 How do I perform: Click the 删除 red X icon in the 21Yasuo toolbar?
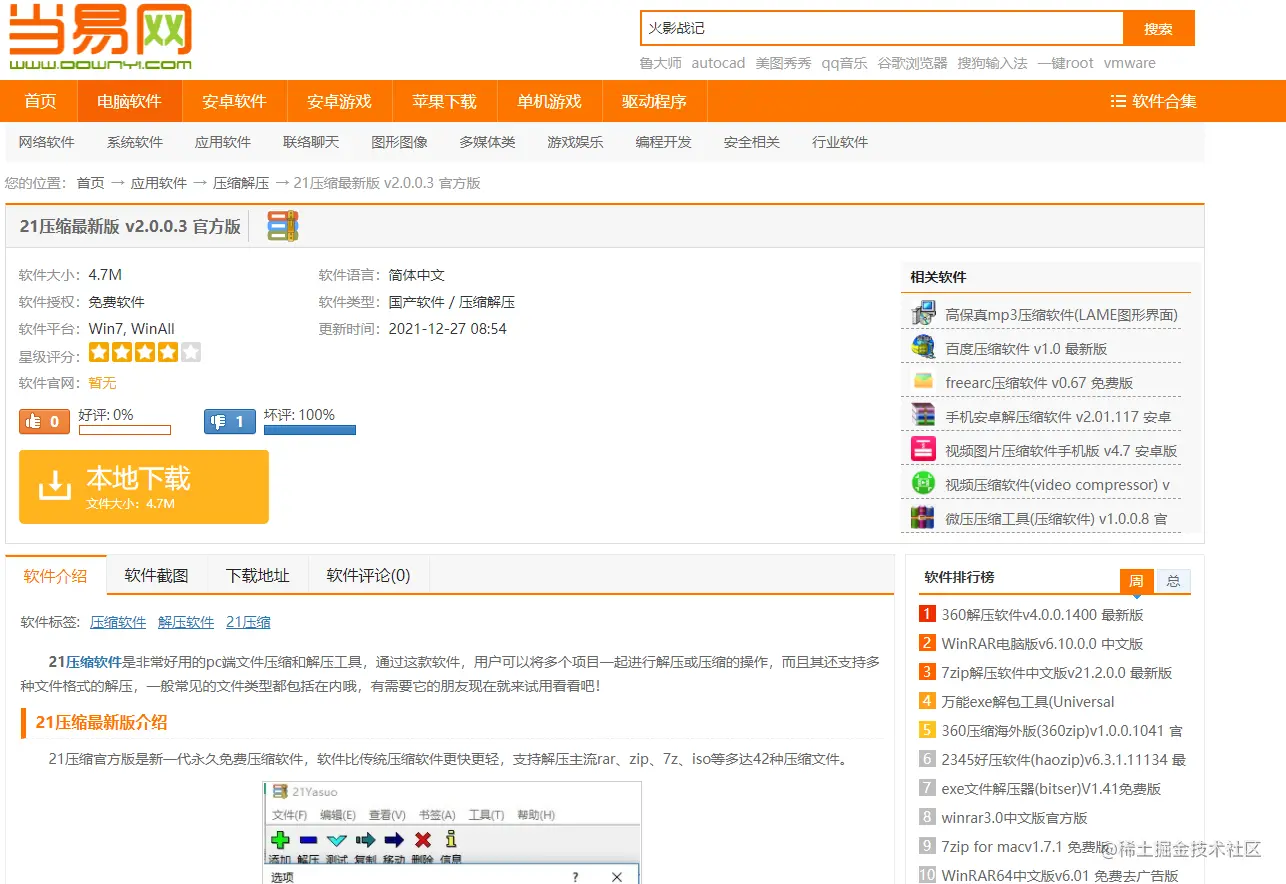tap(423, 840)
